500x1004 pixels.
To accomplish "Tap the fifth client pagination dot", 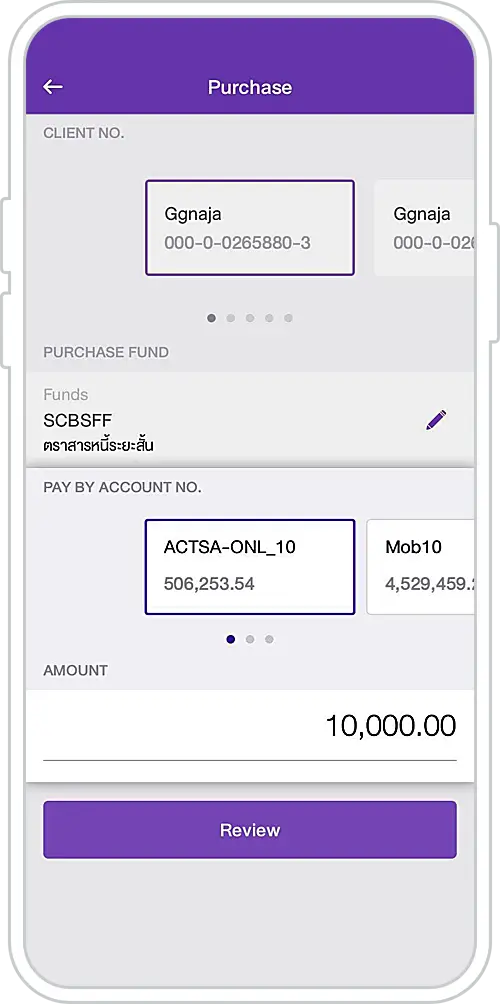I will point(288,318).
